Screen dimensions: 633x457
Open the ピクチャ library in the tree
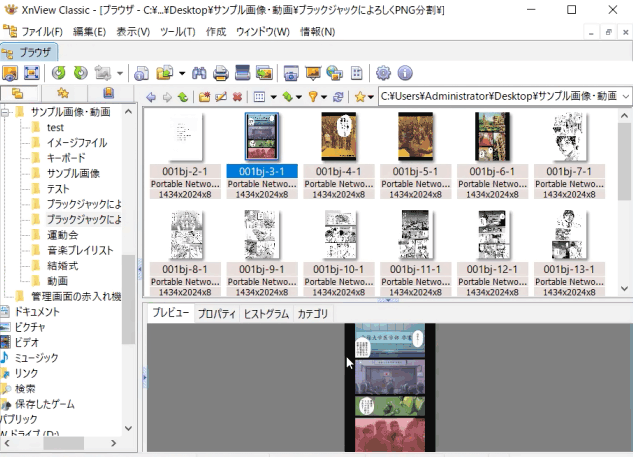click(30, 327)
